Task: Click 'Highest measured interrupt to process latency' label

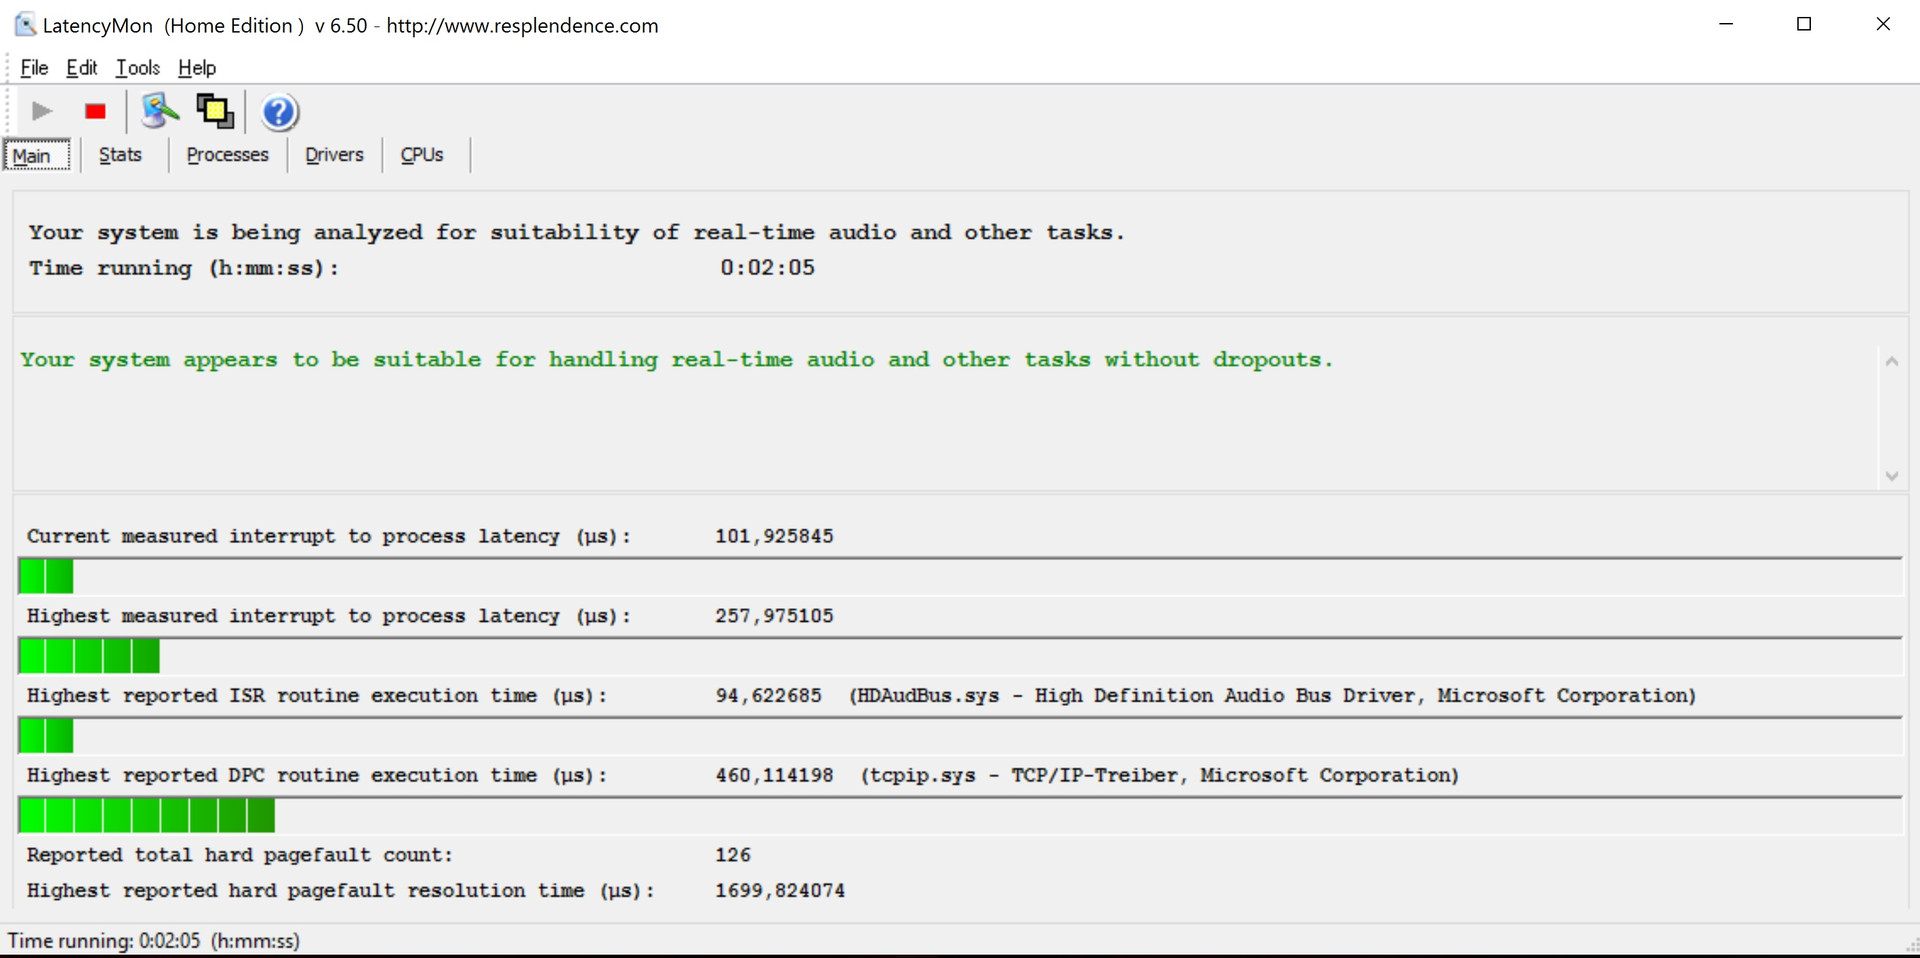Action: tap(329, 616)
